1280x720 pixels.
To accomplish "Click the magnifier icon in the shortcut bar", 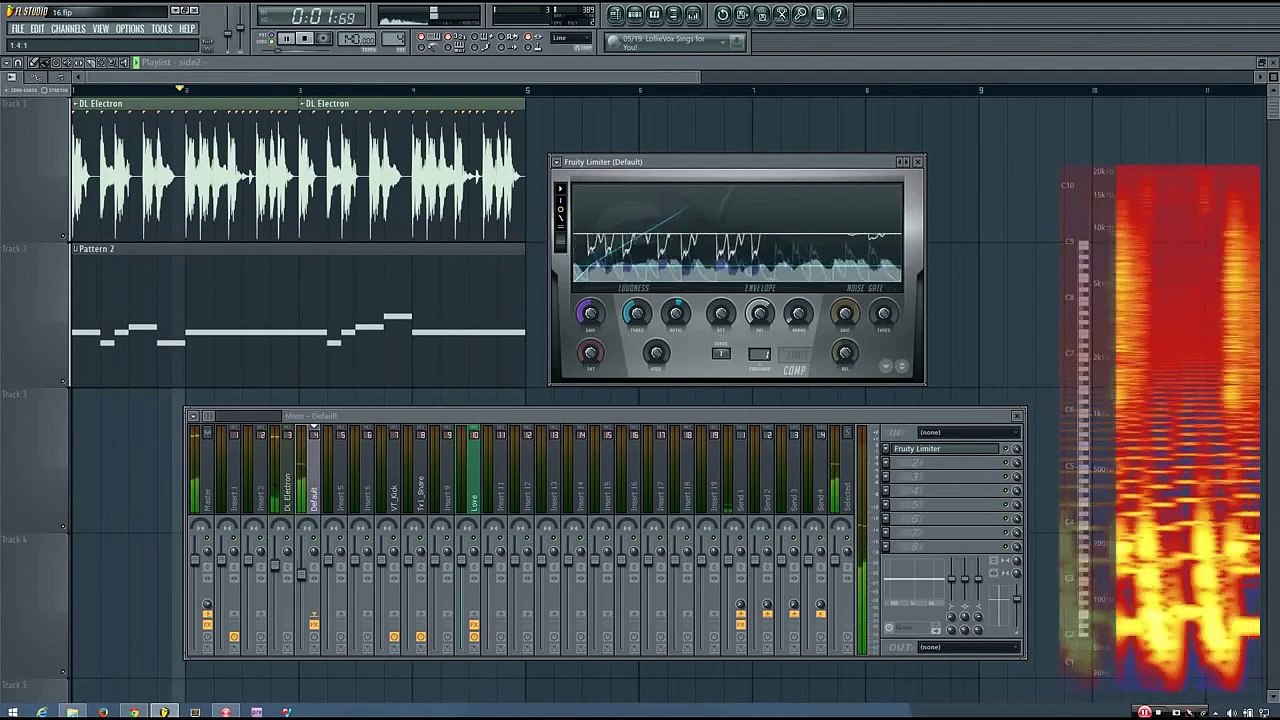I will click(800, 15).
